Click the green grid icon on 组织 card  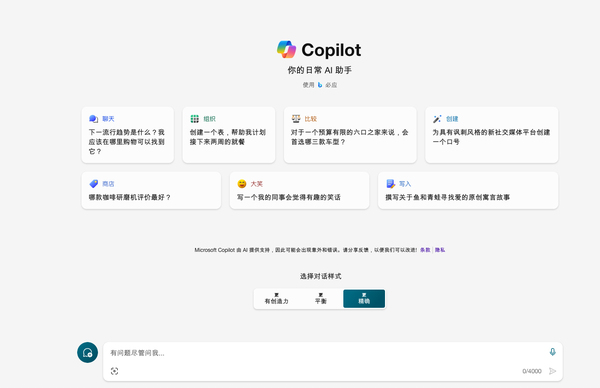[x=195, y=119]
